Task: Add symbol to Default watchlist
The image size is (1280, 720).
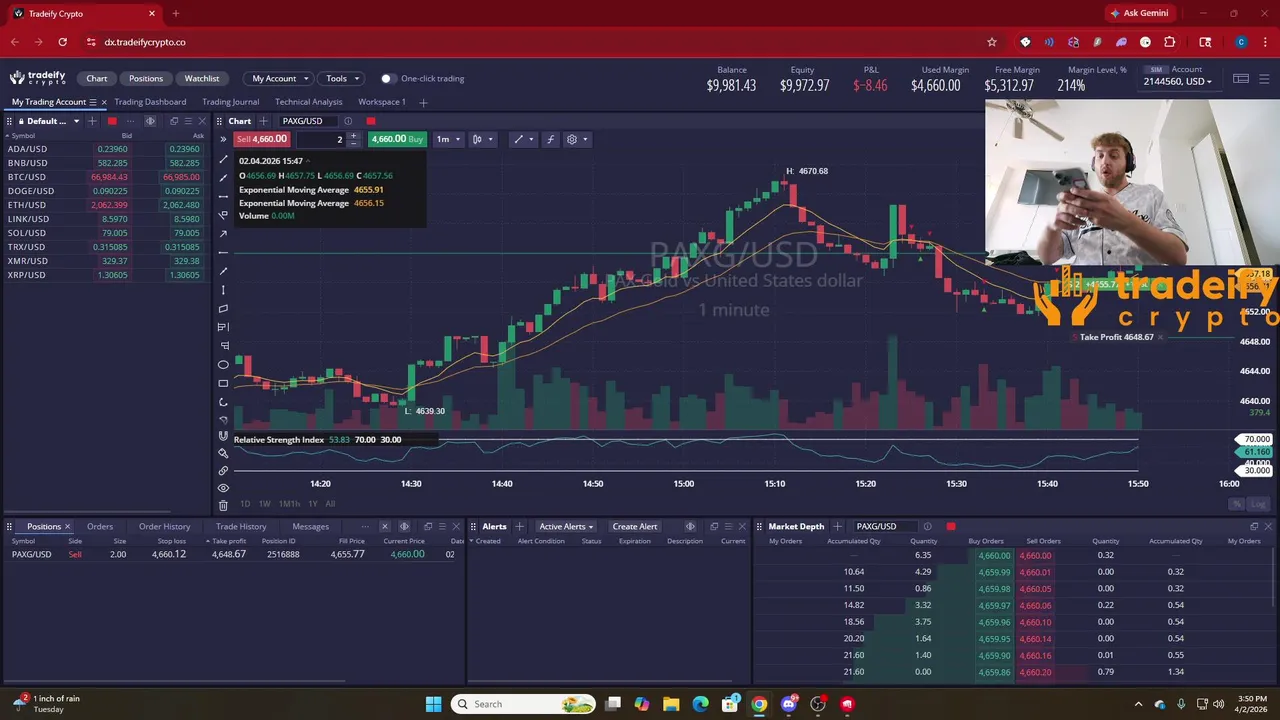Action: [92, 121]
